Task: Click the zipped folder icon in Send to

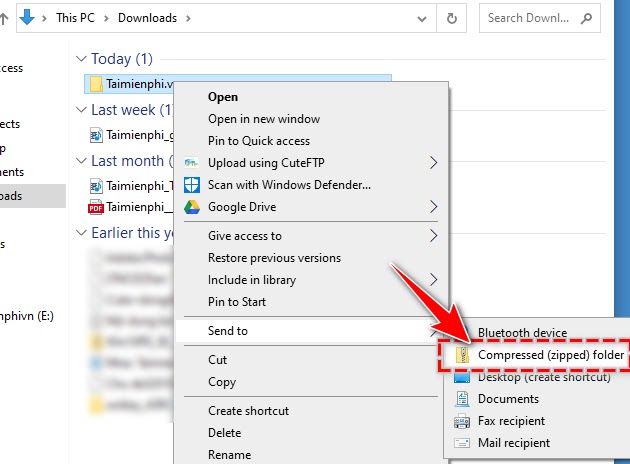Action: (461, 356)
